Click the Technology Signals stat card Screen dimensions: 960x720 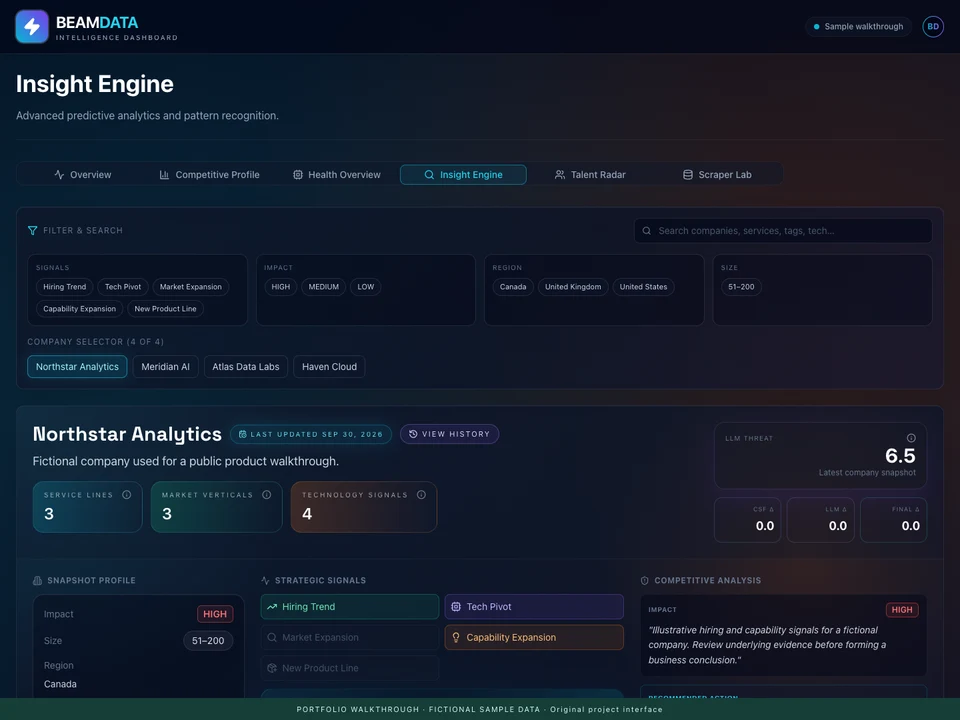coord(364,507)
